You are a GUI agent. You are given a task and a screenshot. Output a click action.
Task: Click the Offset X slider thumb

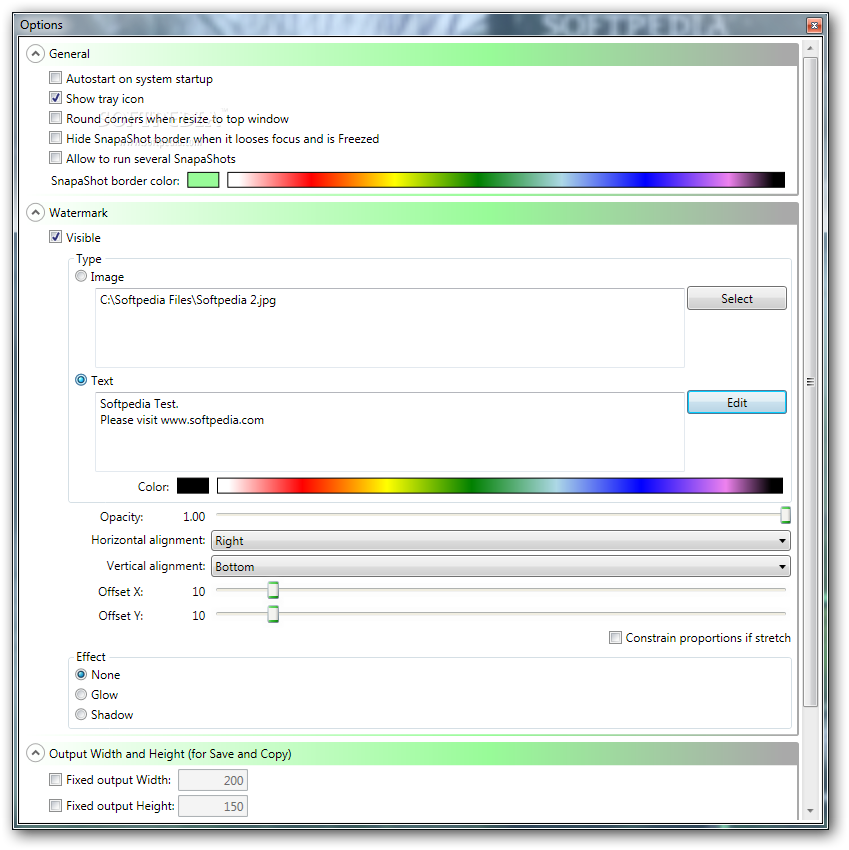[x=273, y=590]
